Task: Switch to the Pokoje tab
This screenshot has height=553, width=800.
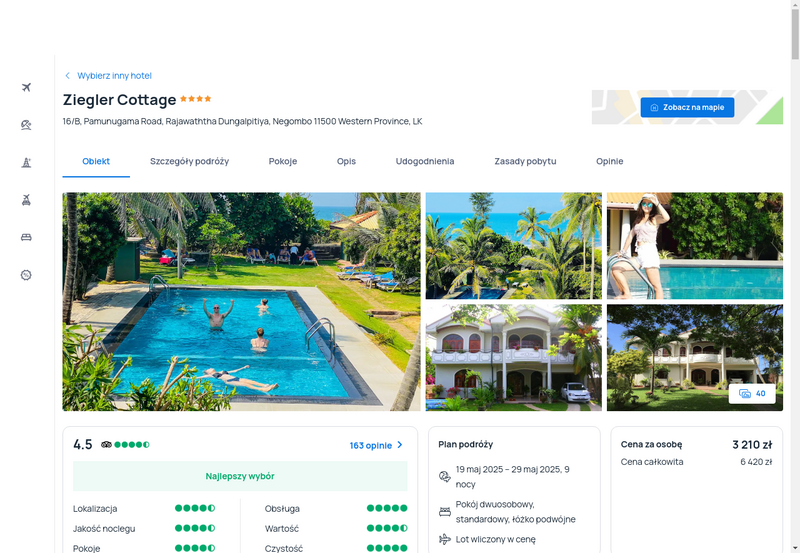Action: [x=283, y=161]
